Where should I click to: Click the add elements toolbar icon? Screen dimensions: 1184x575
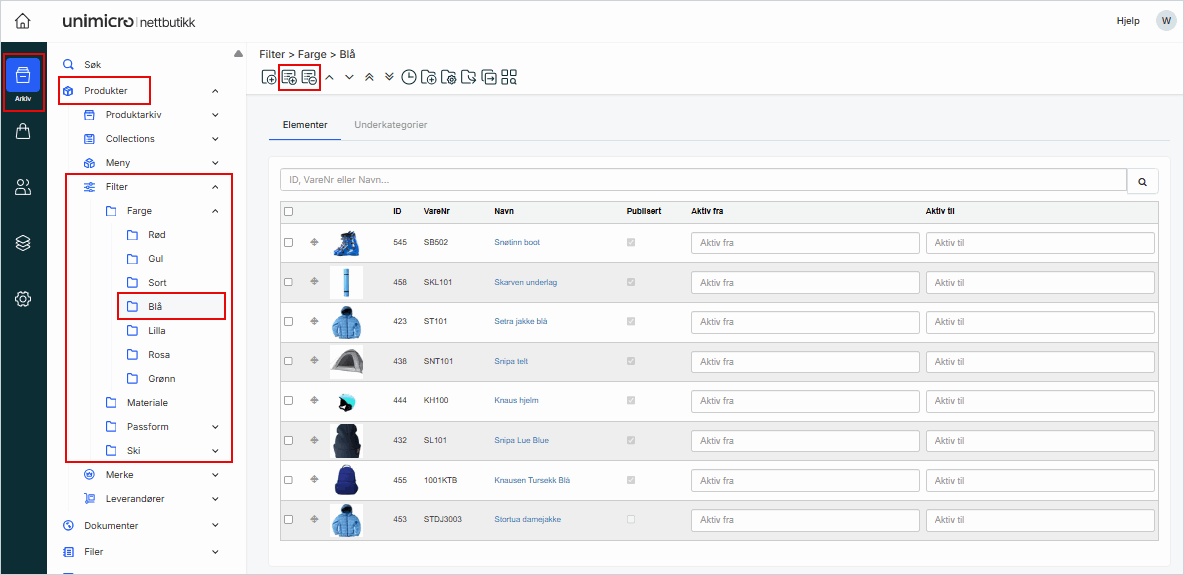289,77
